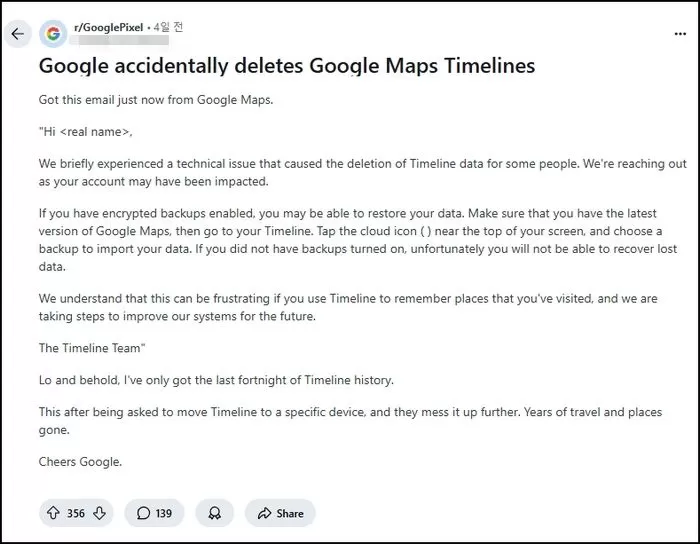700x544 pixels.
Task: Click the share arrow icon
Action: pos(264,513)
